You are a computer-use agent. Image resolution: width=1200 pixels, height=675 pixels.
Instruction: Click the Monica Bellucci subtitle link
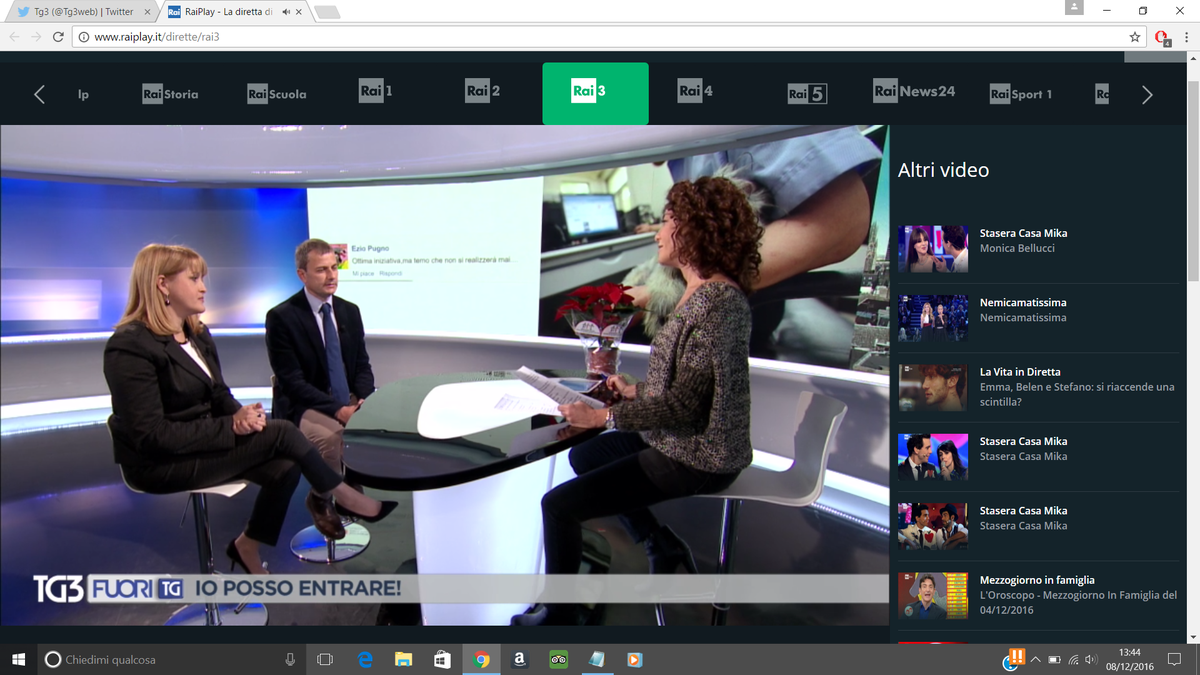pyautogui.click(x=1017, y=248)
